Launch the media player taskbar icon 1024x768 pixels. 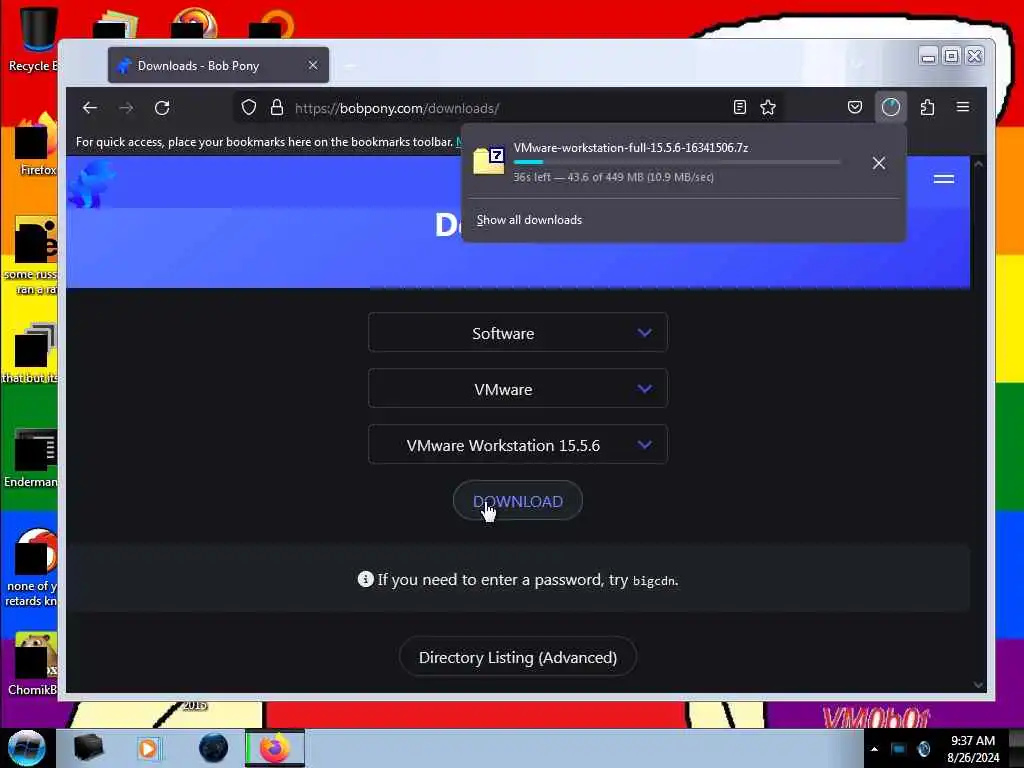[148, 748]
